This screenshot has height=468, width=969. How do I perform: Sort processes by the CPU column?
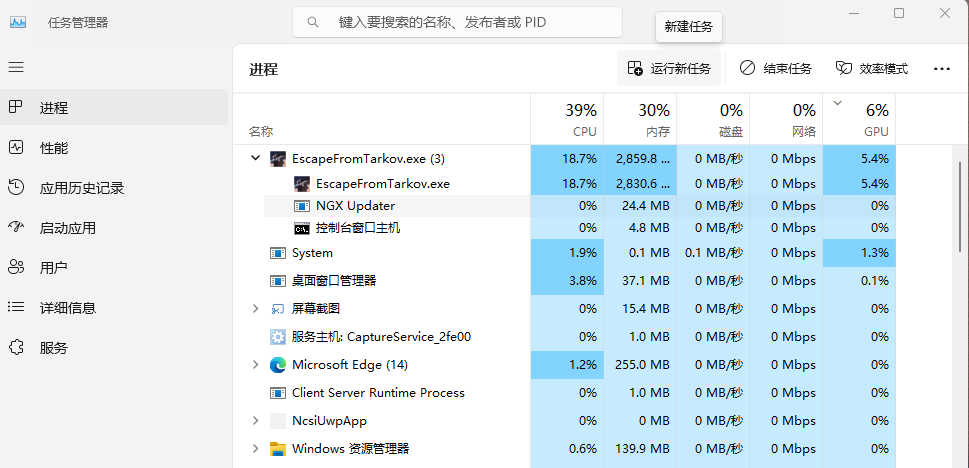(567, 119)
